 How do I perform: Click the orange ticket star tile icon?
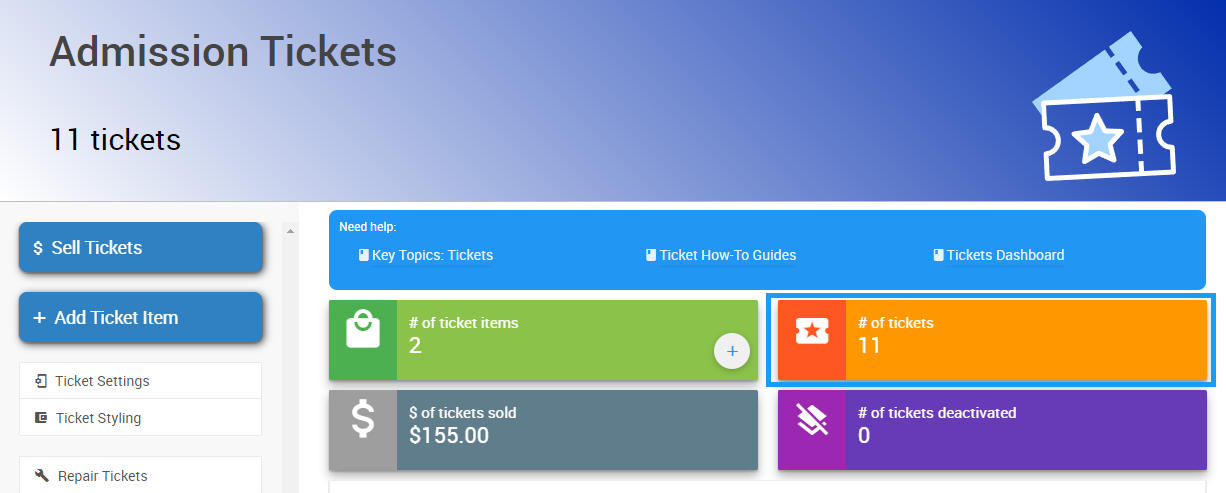coord(811,328)
